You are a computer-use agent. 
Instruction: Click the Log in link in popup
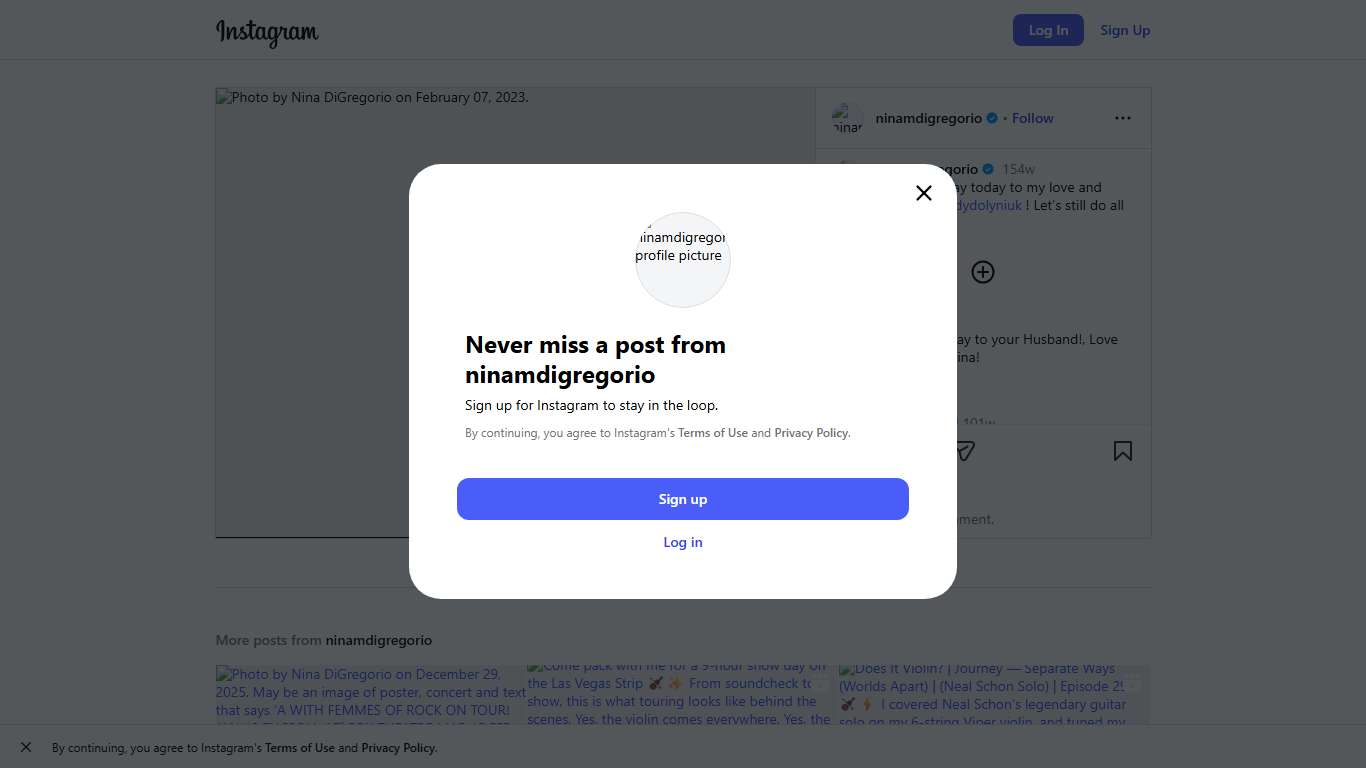(683, 542)
